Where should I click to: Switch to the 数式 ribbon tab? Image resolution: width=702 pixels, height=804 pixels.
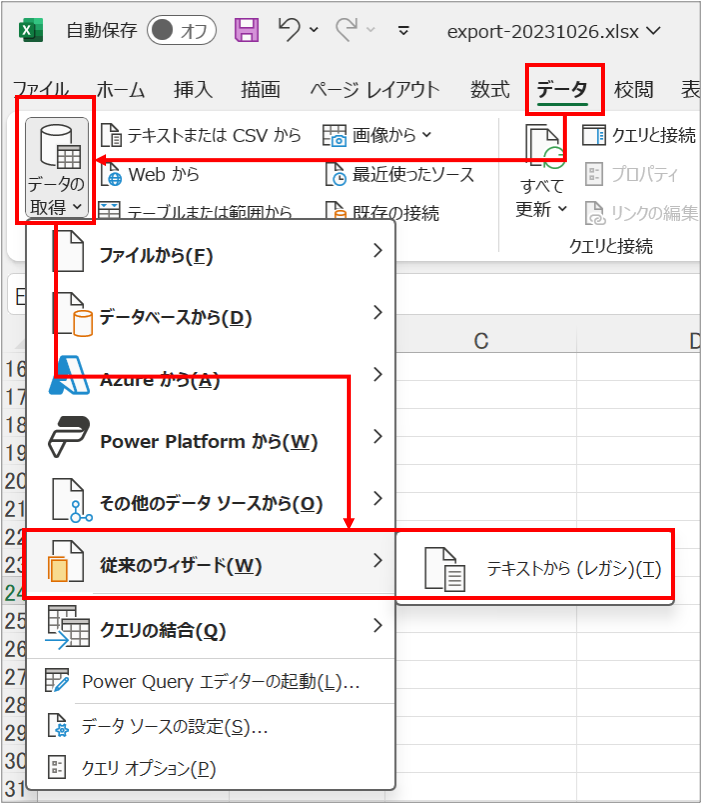[490, 90]
